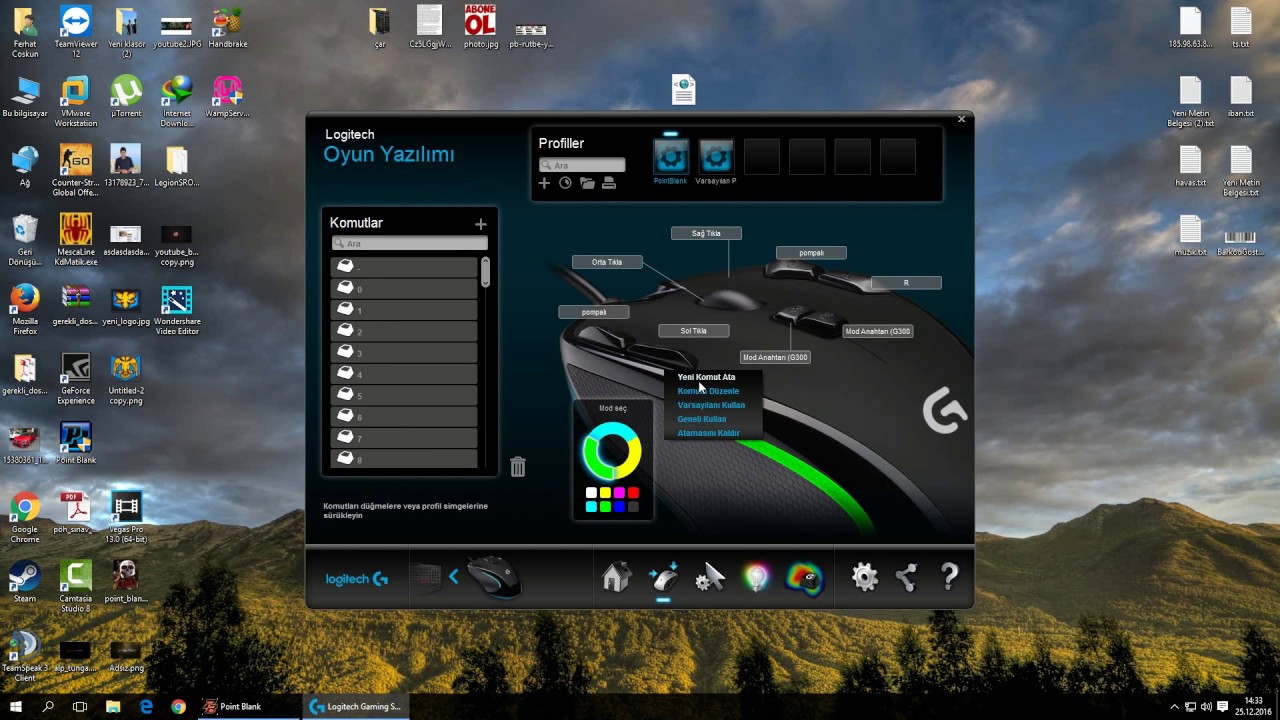Select command '3' in Komutlar list

pyautogui.click(x=404, y=351)
